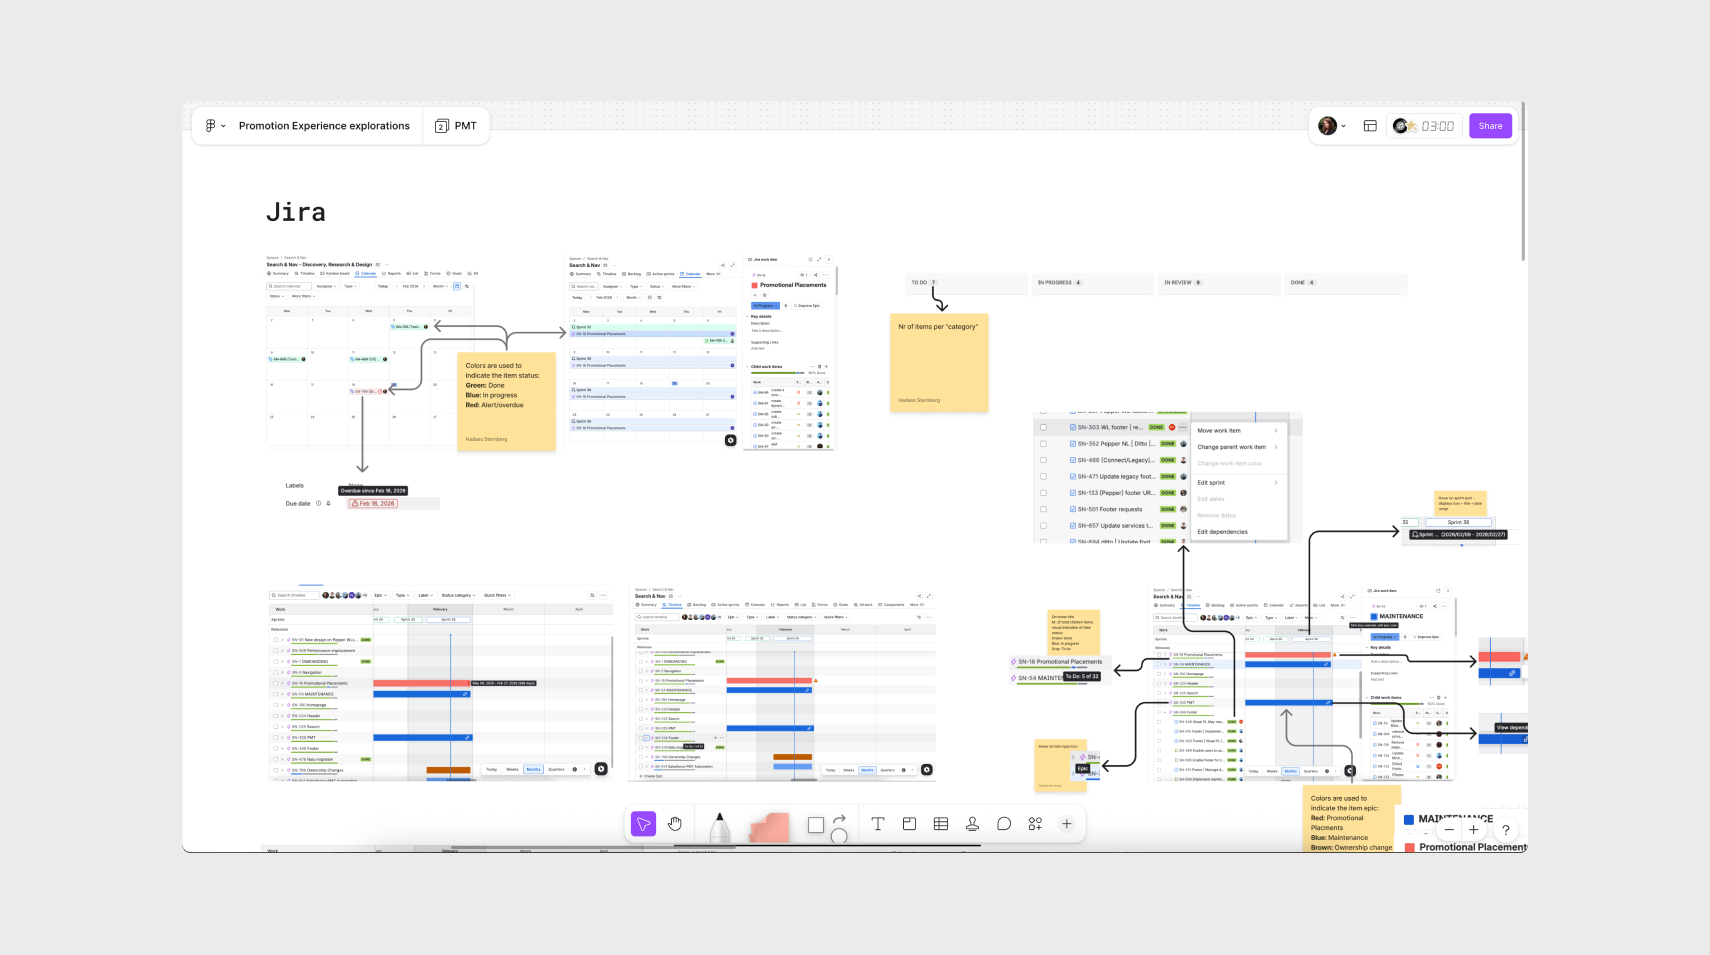The width and height of the screenshot is (1710, 955).
Task: Zoom out with the minus button
Action: (1449, 830)
